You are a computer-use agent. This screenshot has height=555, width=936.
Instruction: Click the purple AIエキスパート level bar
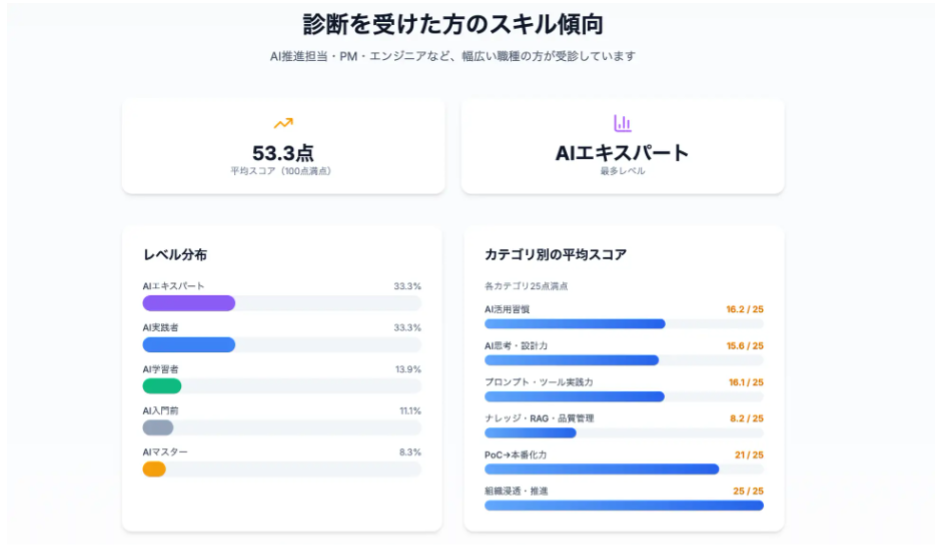point(189,303)
